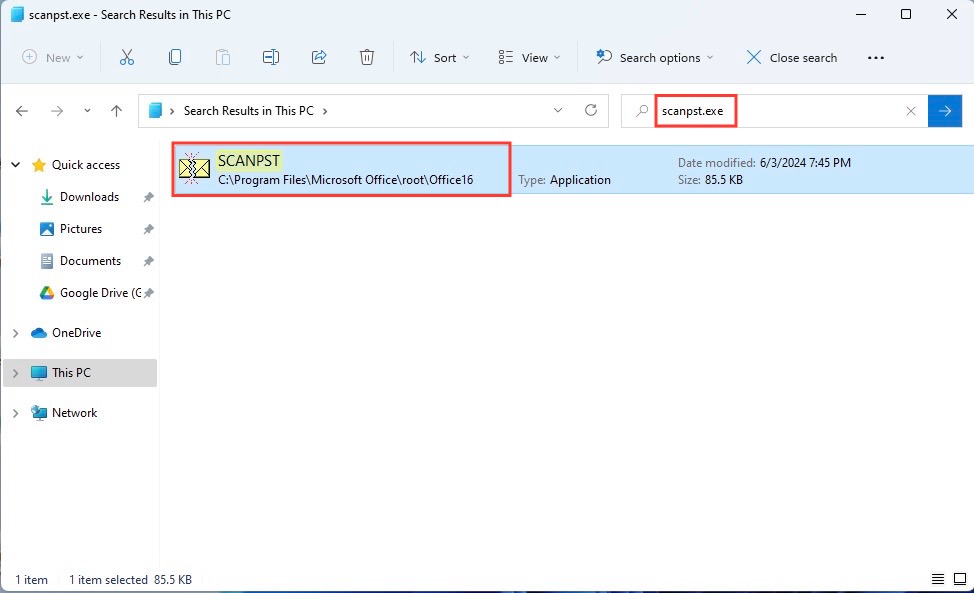Click the Close search button
This screenshot has height=593, width=974.
(x=791, y=58)
